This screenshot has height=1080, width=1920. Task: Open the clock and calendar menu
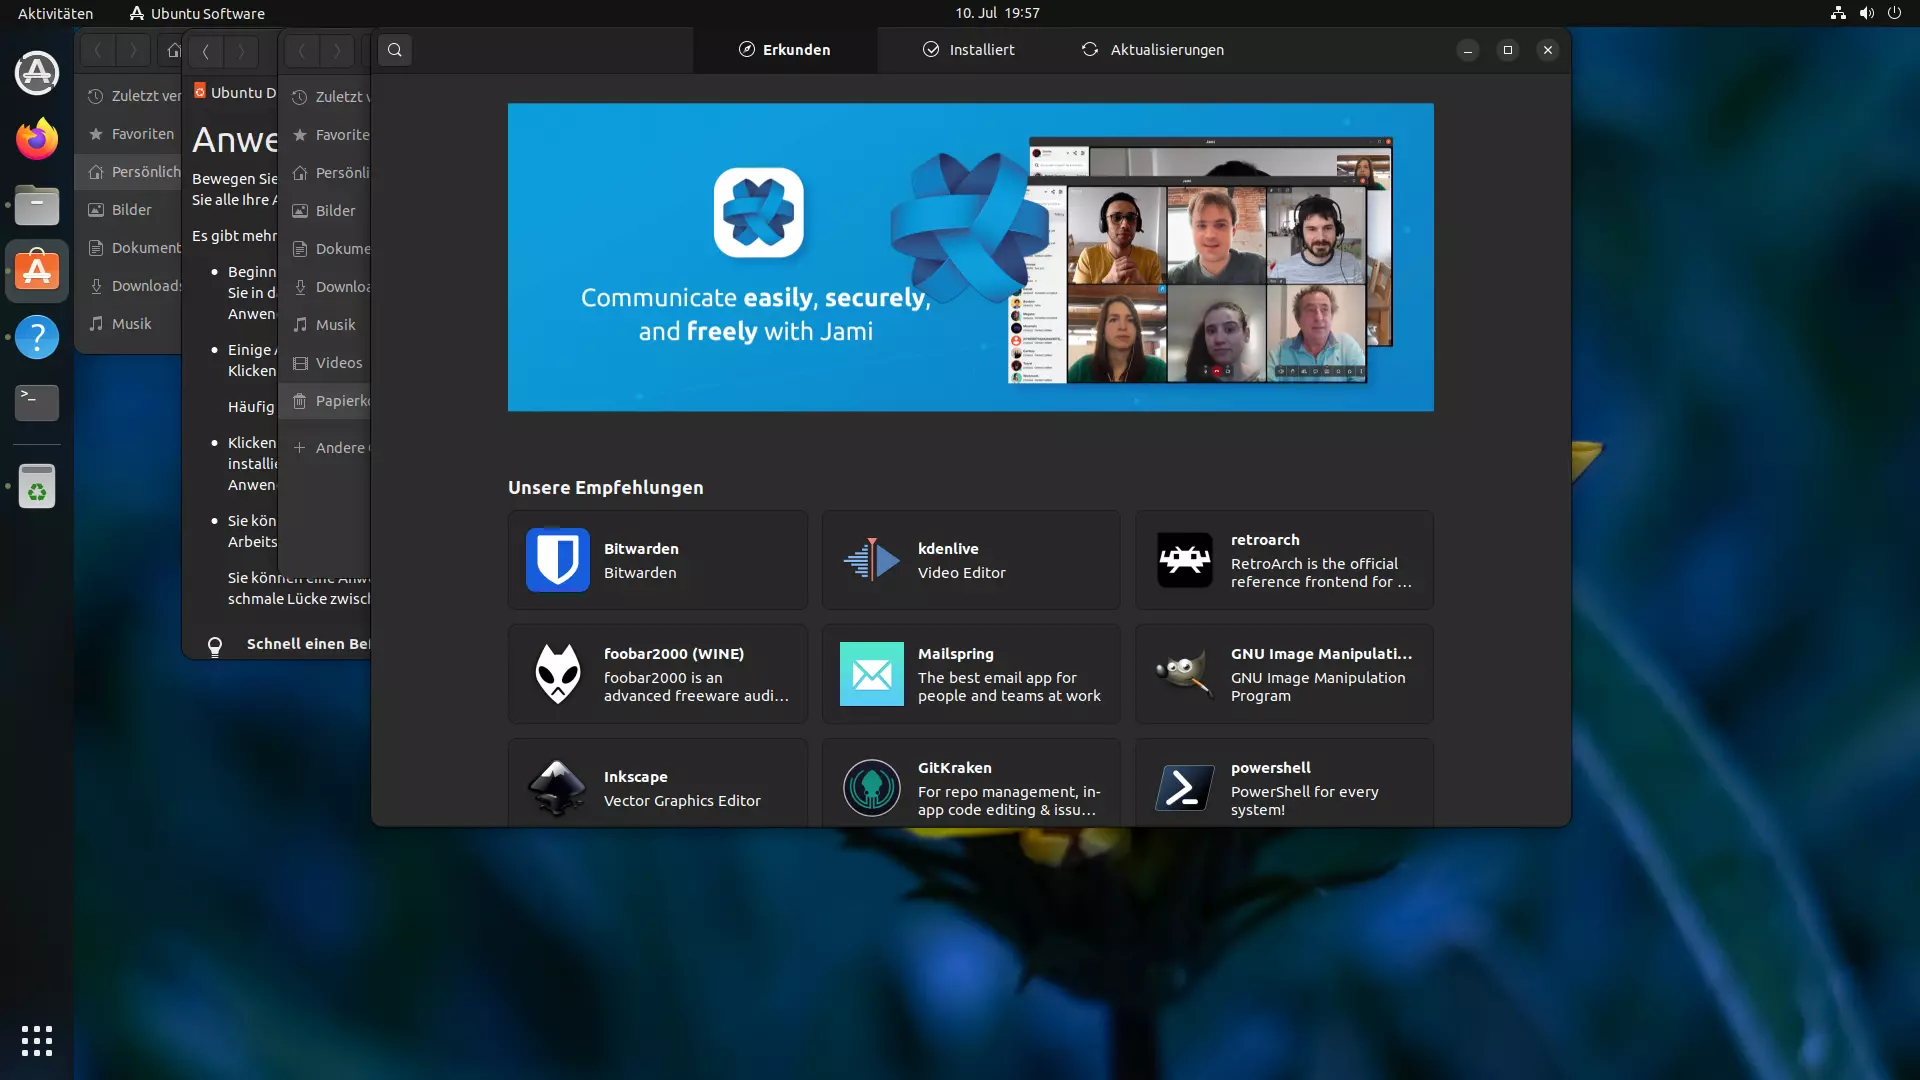996,13
